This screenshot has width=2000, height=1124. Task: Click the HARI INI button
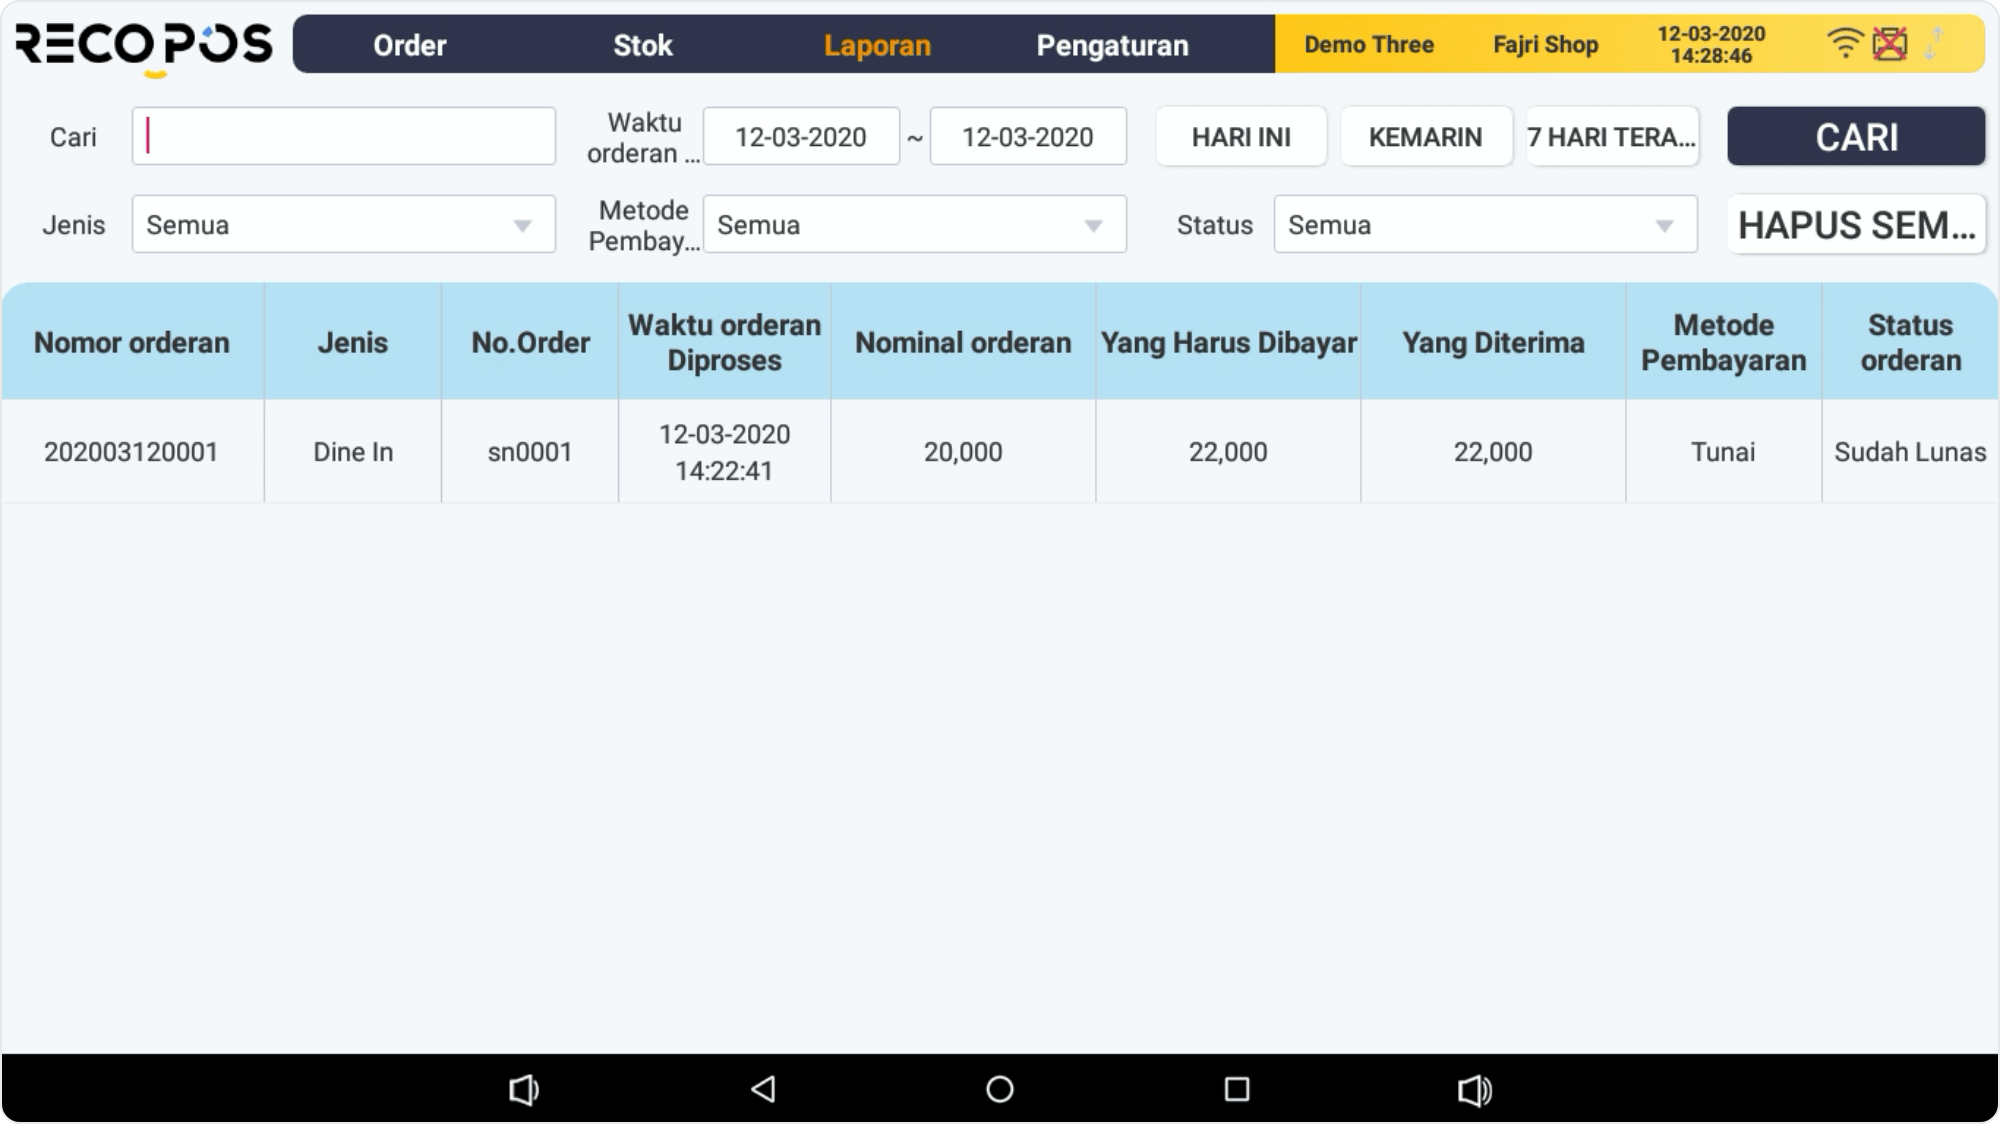[x=1241, y=137]
